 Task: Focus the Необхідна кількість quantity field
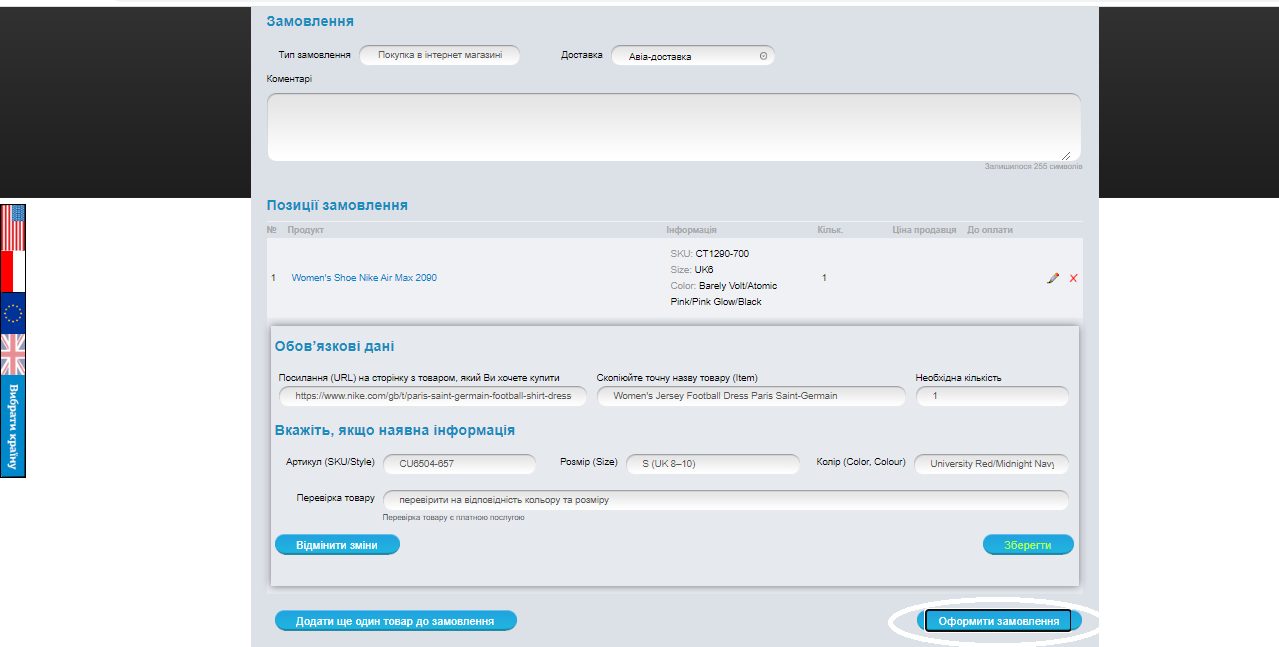[991, 396]
